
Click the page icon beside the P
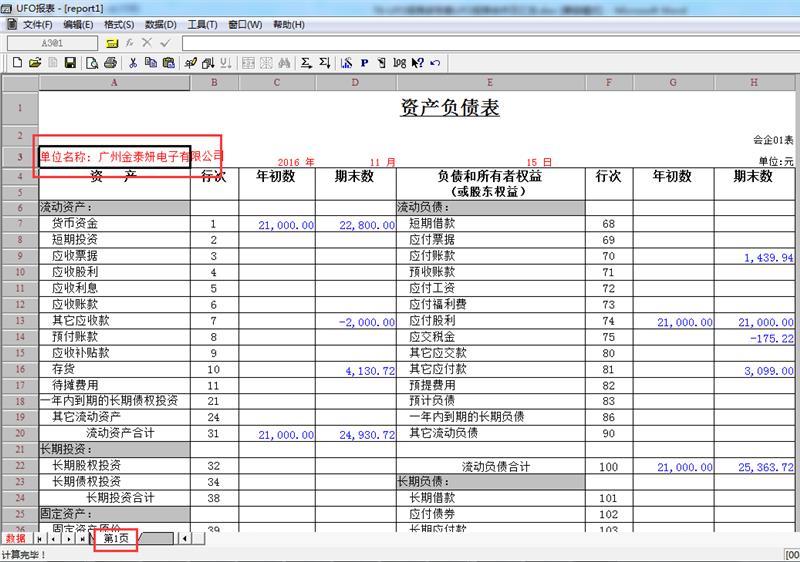point(382,63)
